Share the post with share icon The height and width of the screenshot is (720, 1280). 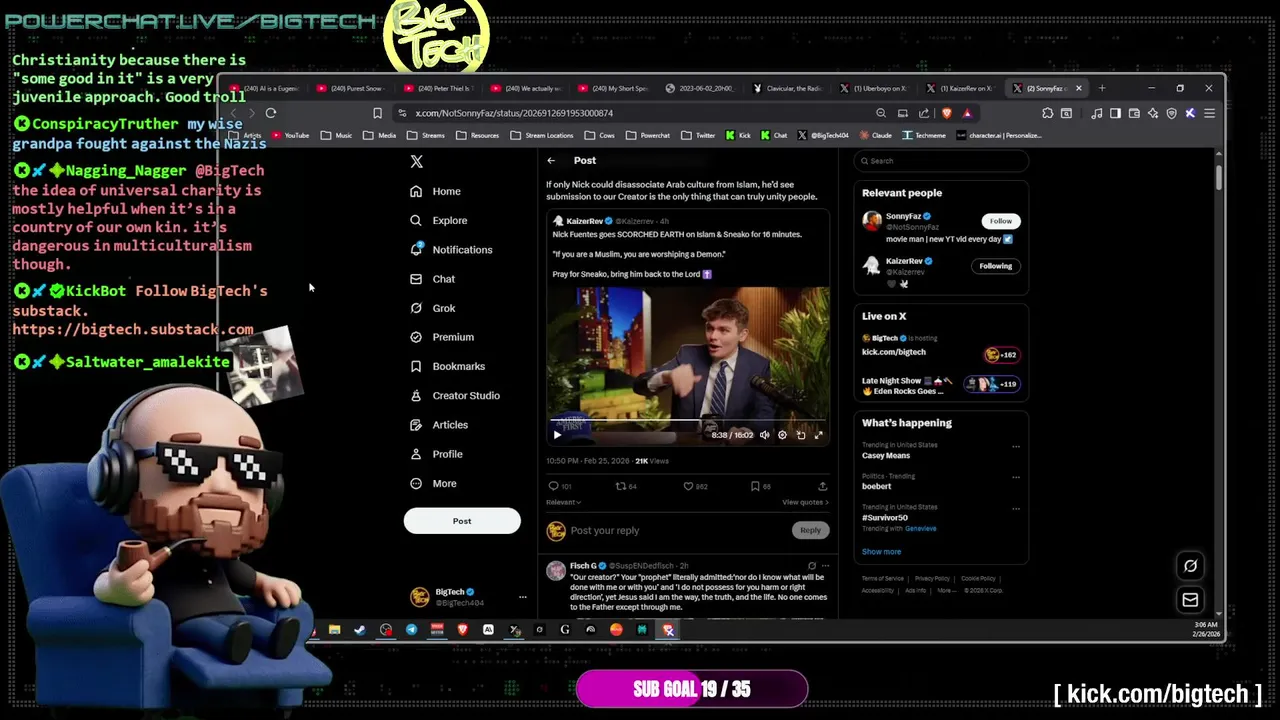point(822,486)
